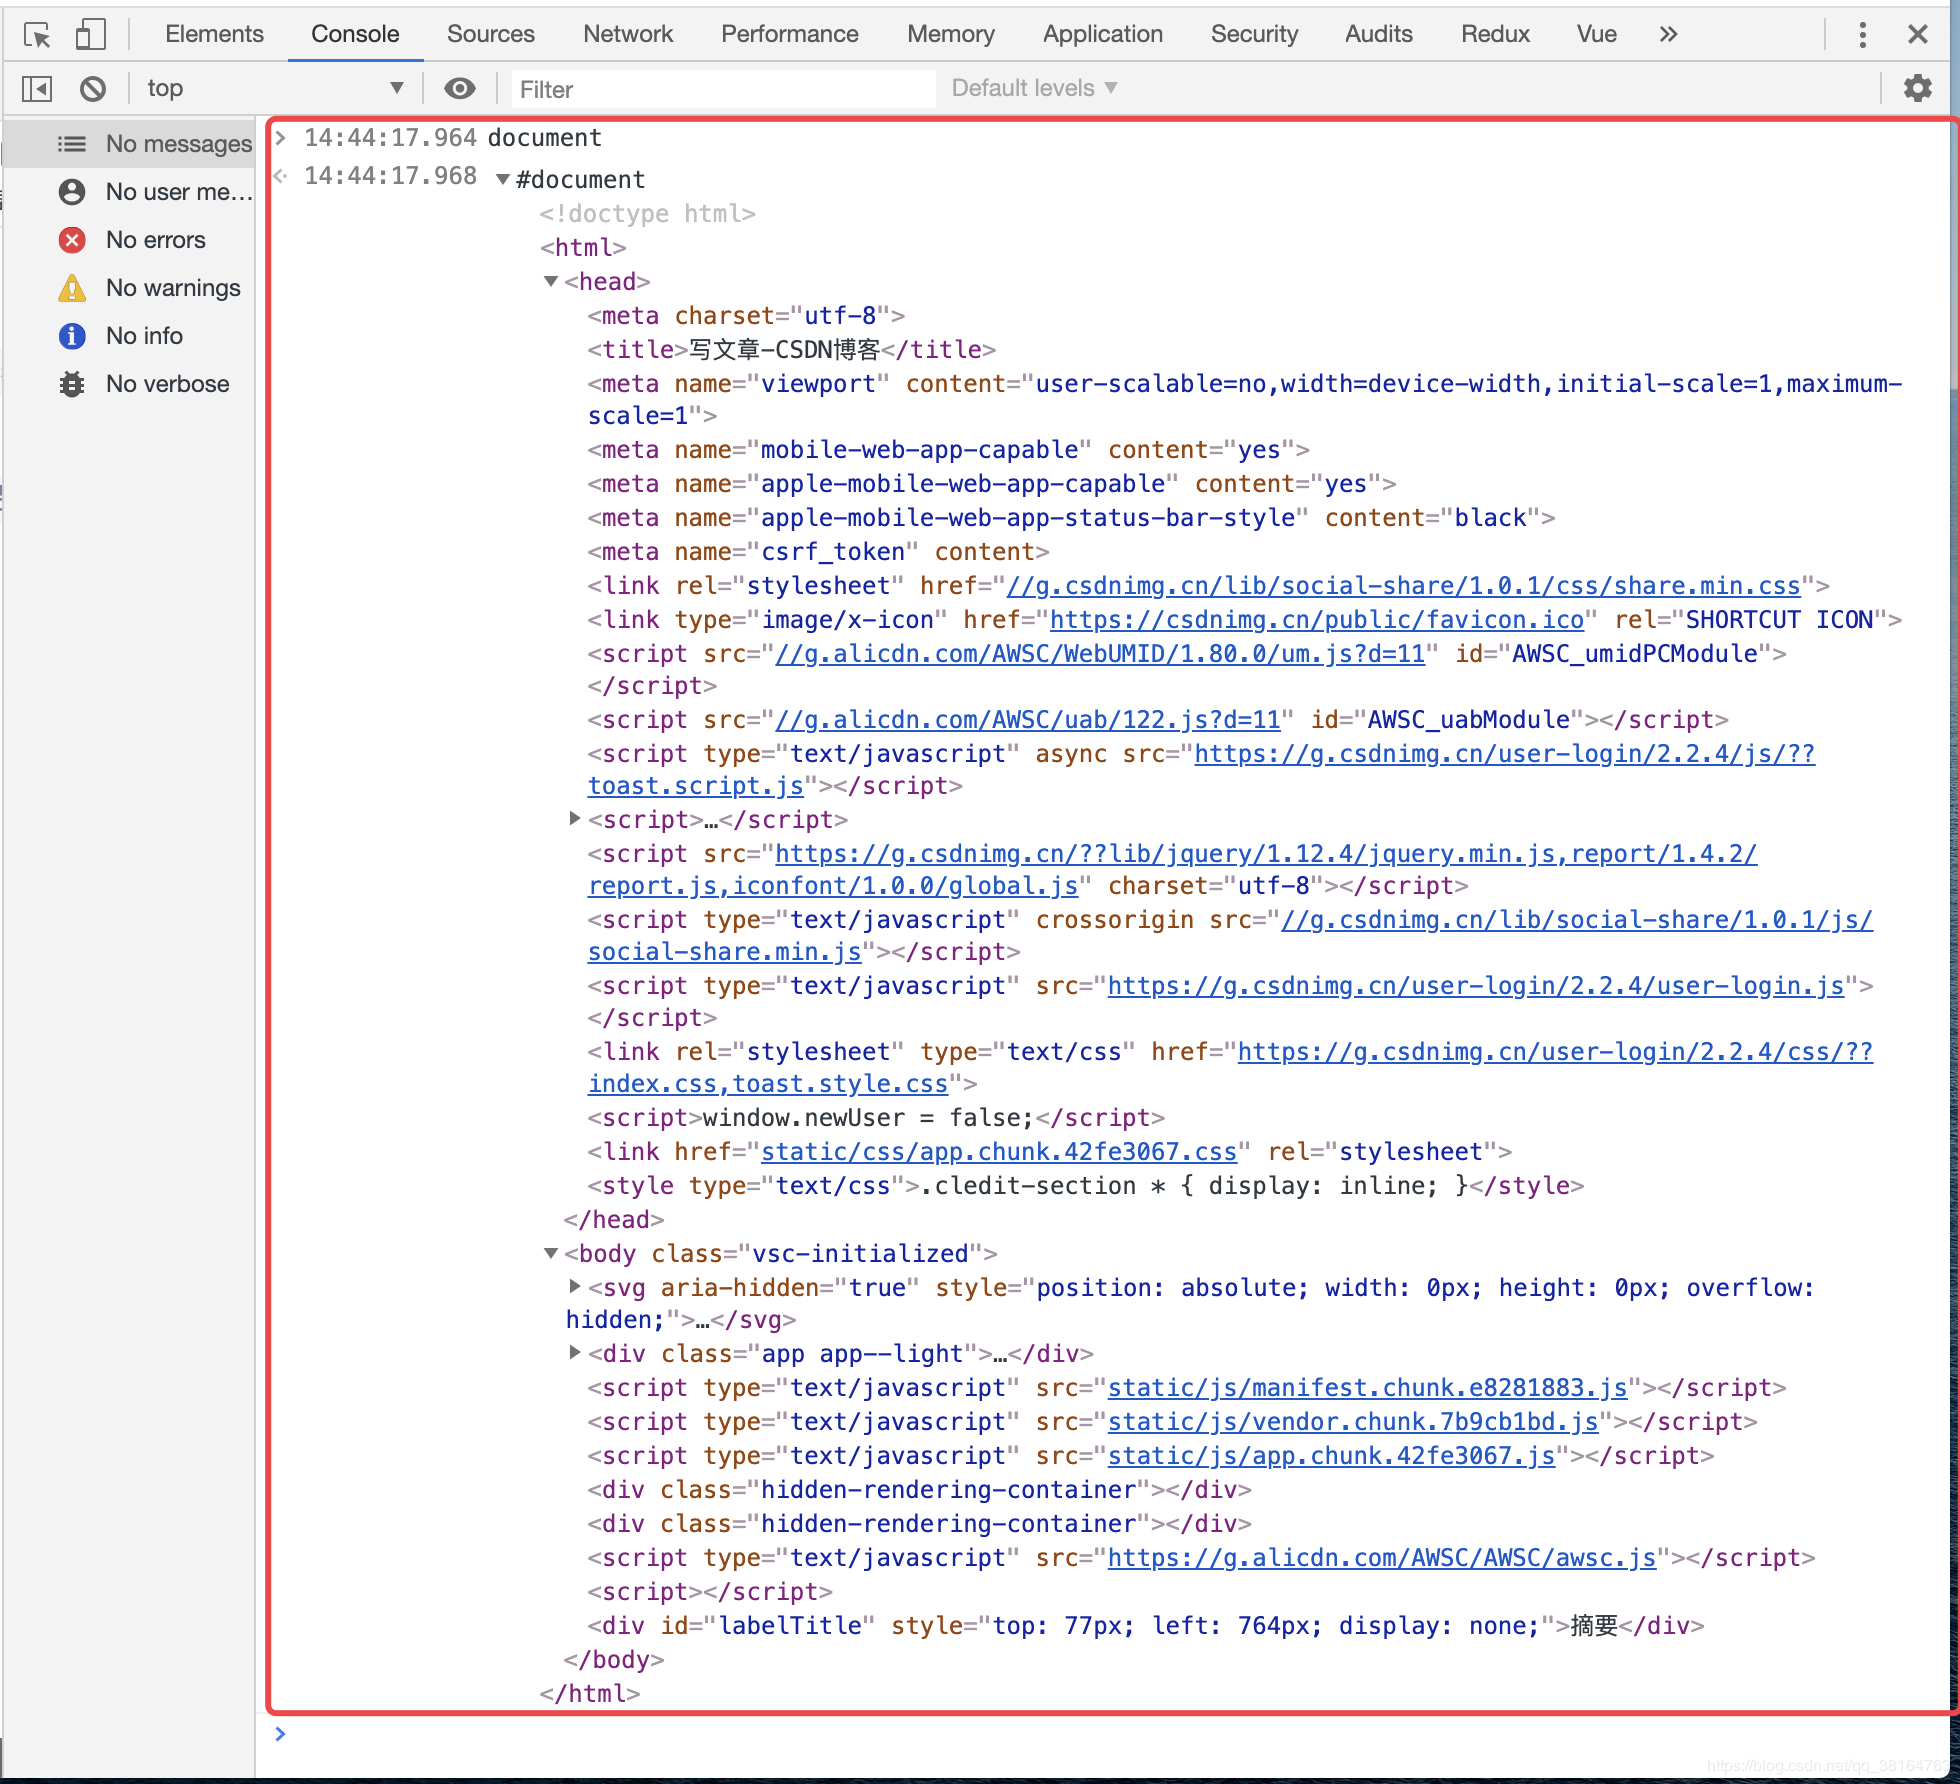Viewport: 1960px width, 1784px height.
Task: Activate the inspect element picker icon
Action: pos(37,35)
